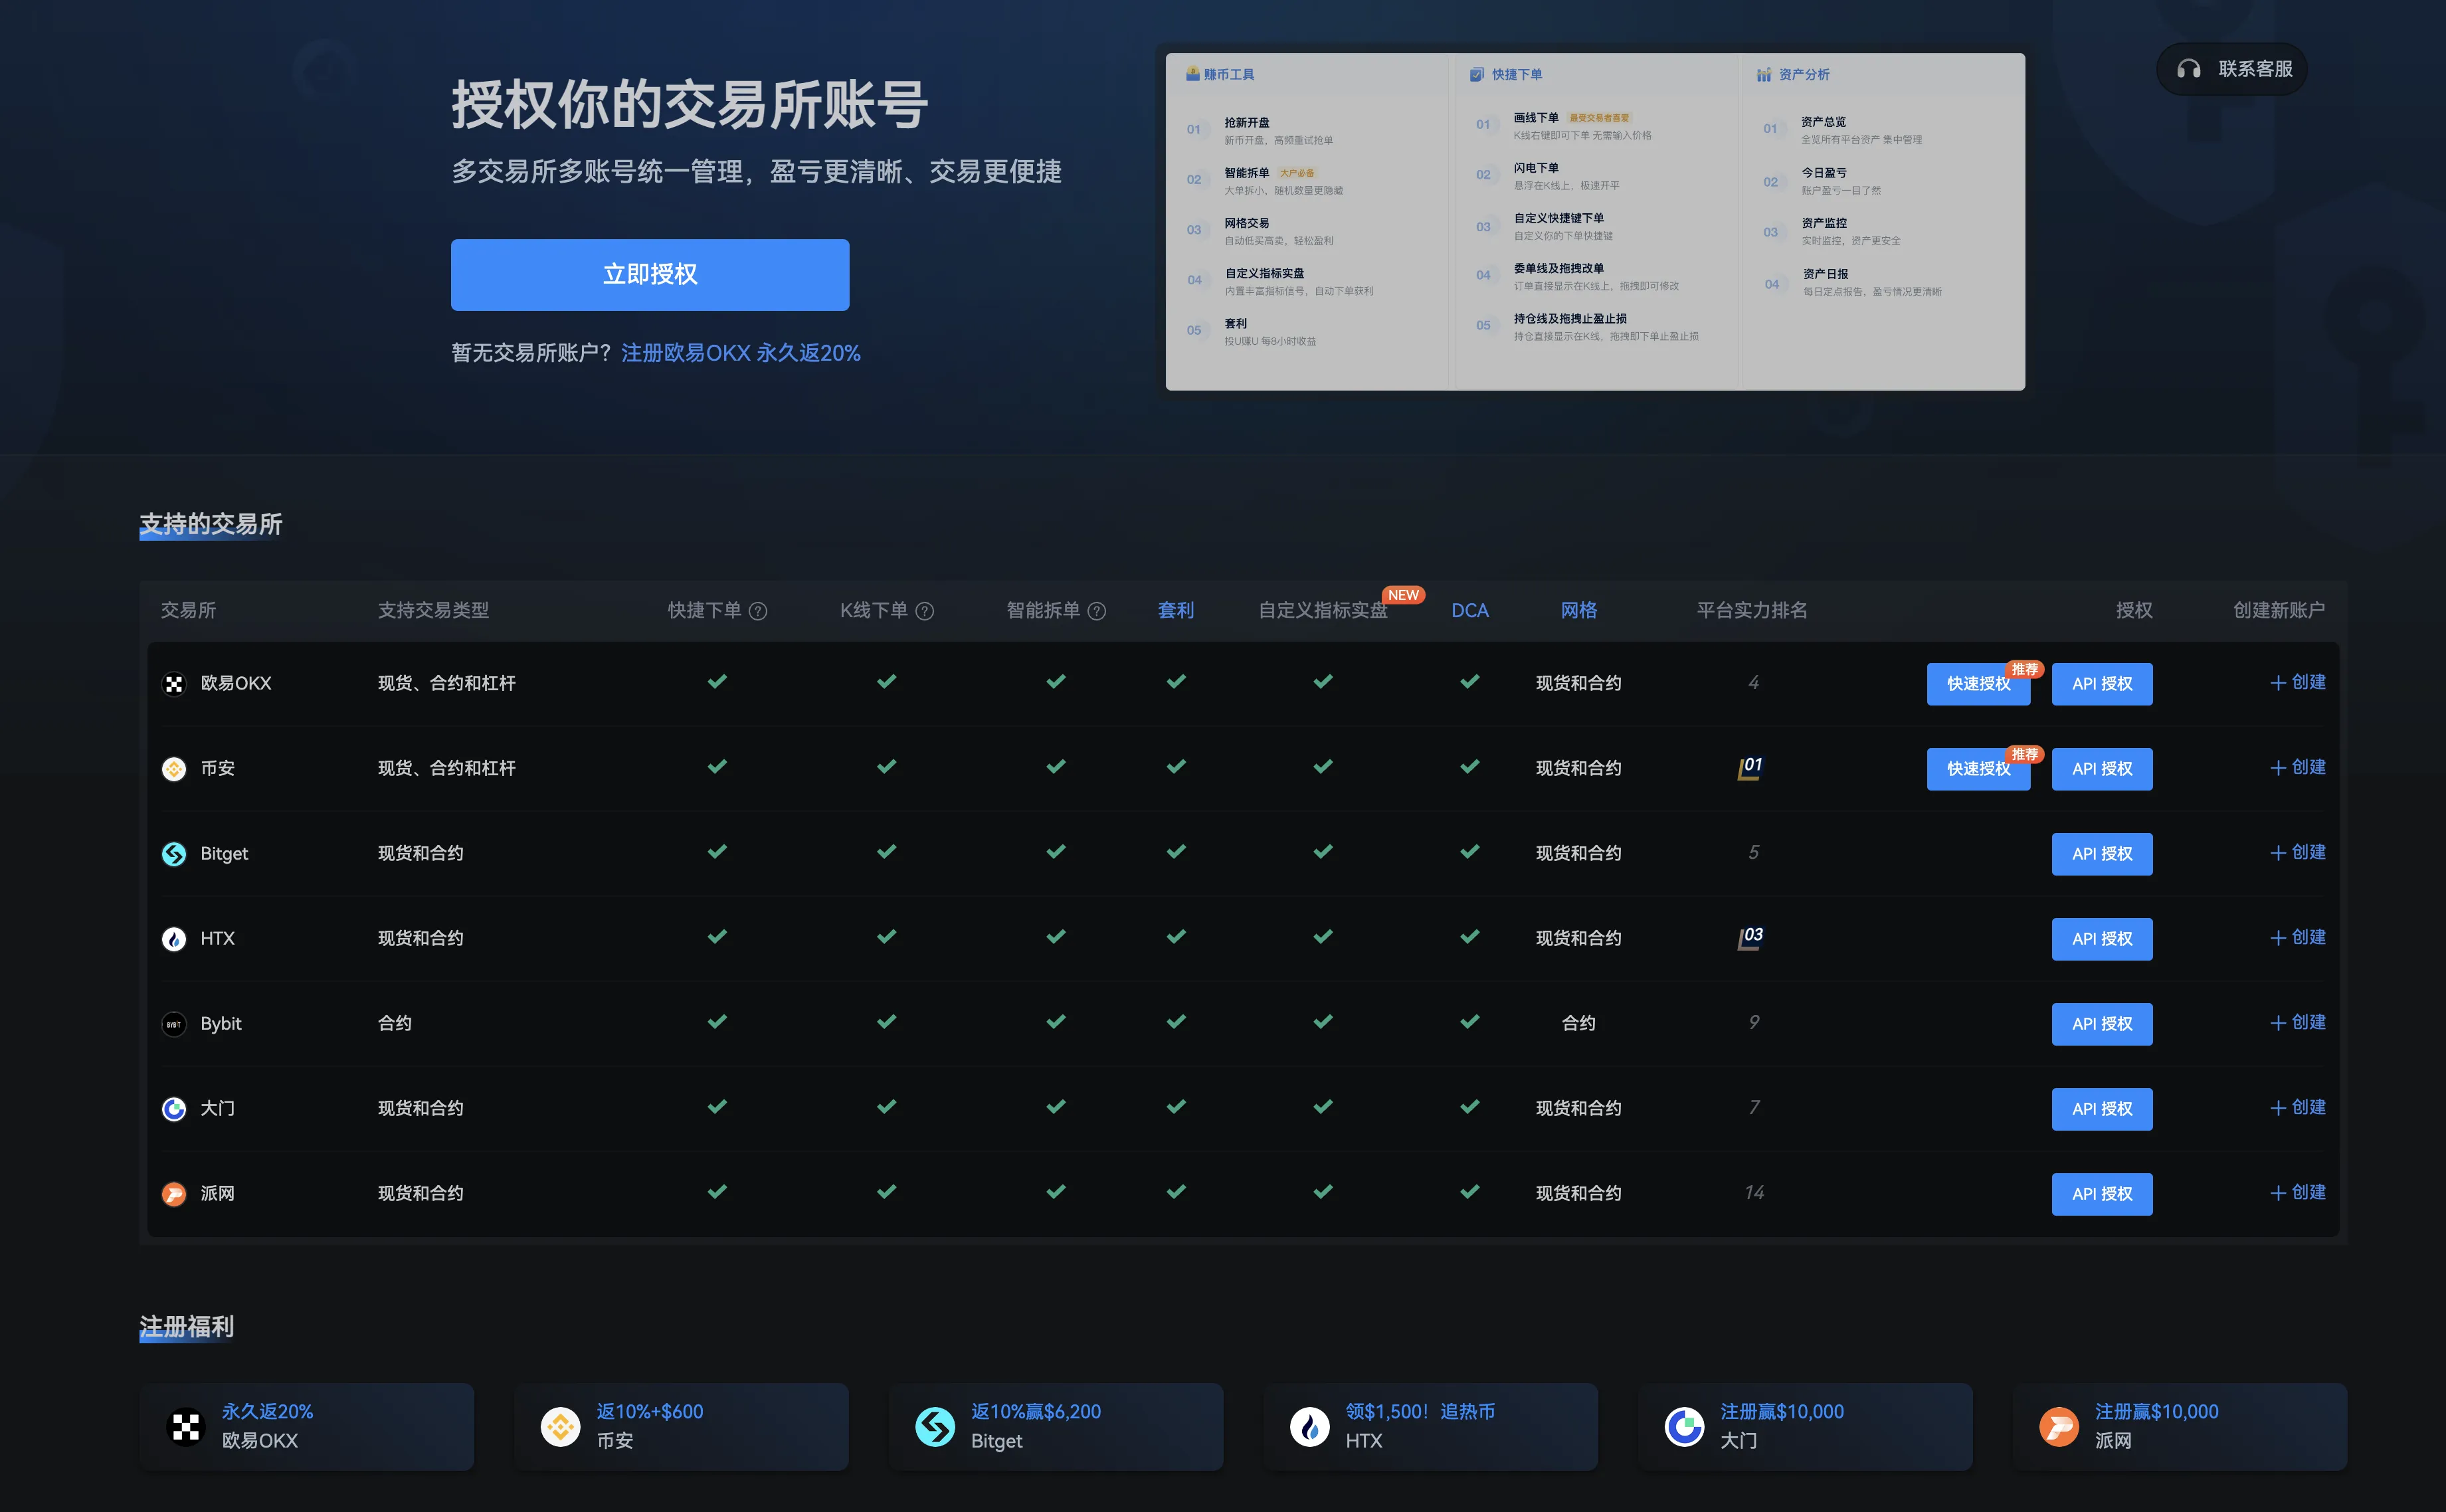Image resolution: width=2446 pixels, height=1512 pixels.
Task: Click the 派网 orange logo in table
Action: click(174, 1194)
